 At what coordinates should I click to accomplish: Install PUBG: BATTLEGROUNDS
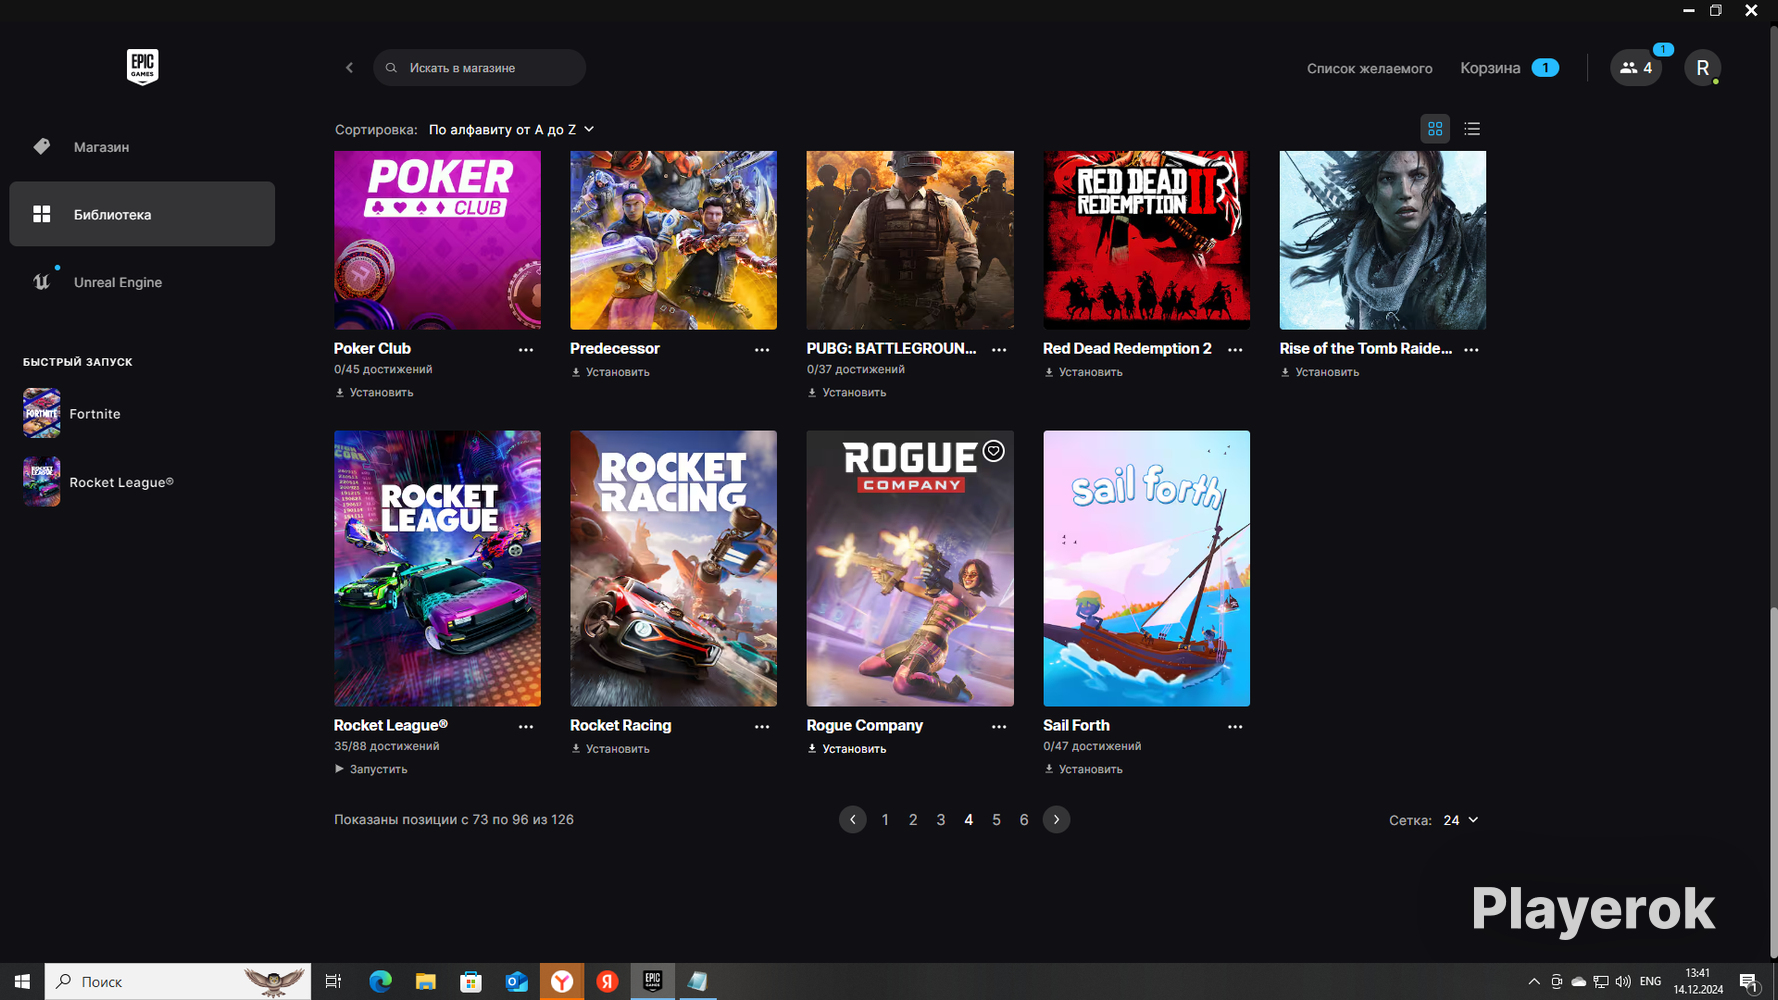847,393
